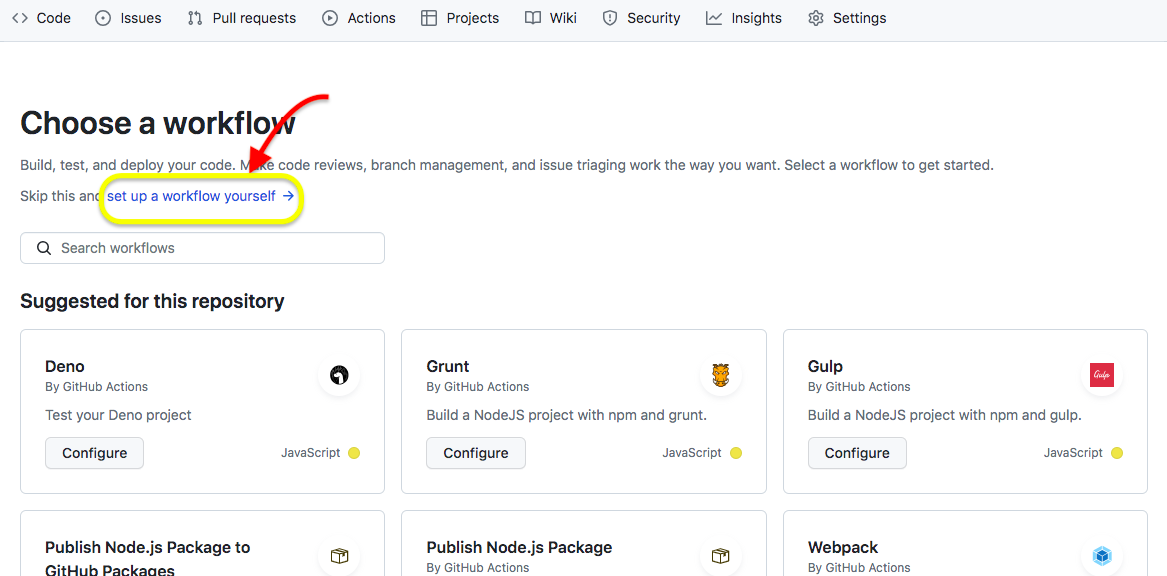The width and height of the screenshot is (1167, 576).
Task: Click the yellow JavaScript dot on Grunt card
Action: point(736,453)
